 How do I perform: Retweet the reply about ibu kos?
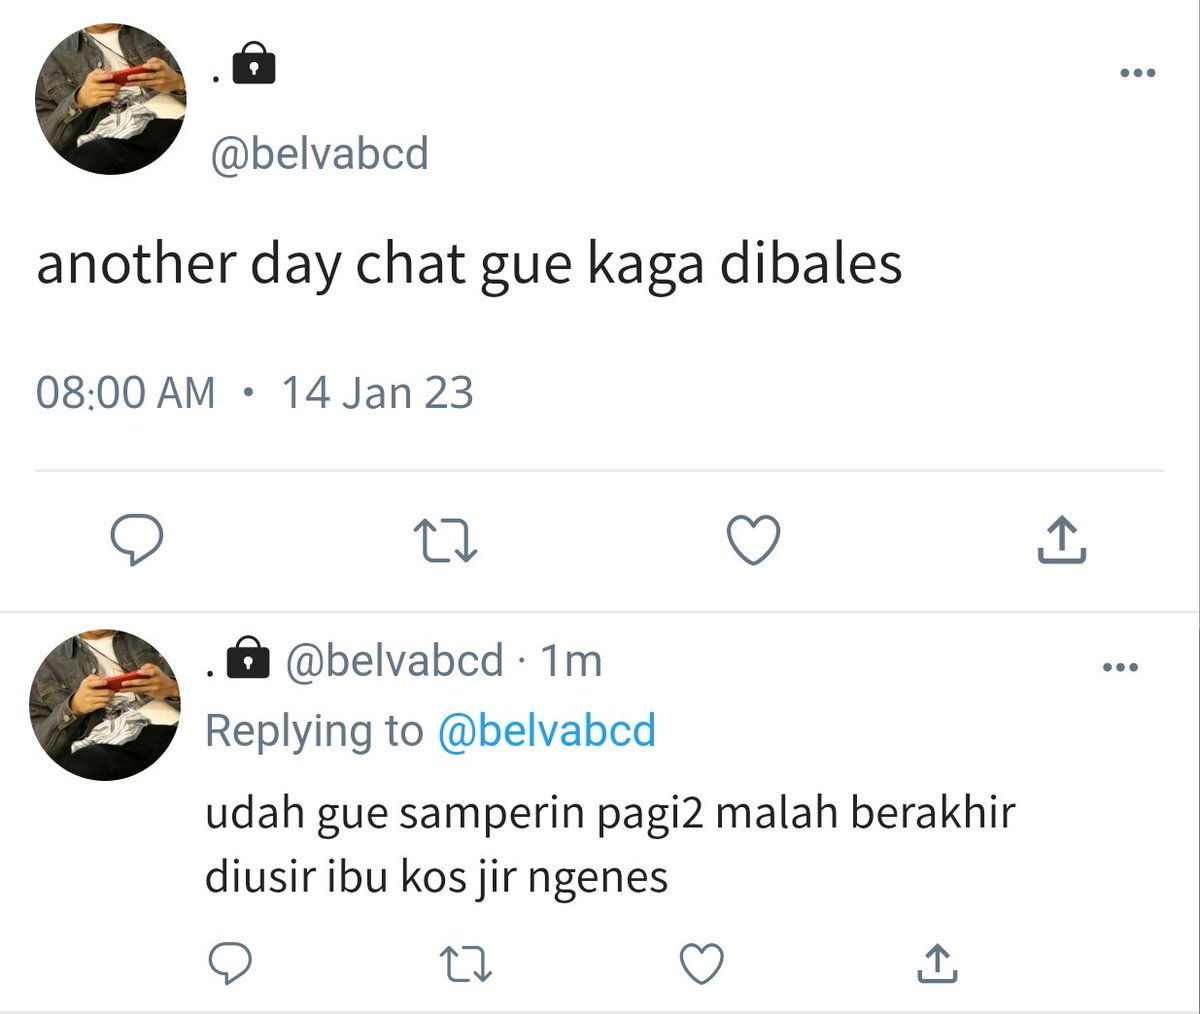(x=466, y=963)
